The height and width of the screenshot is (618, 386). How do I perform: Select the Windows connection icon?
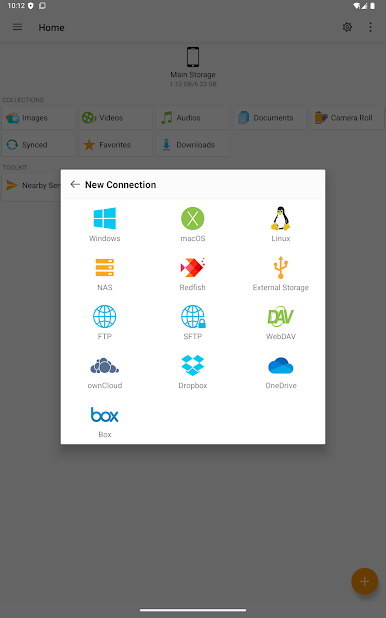(104, 218)
